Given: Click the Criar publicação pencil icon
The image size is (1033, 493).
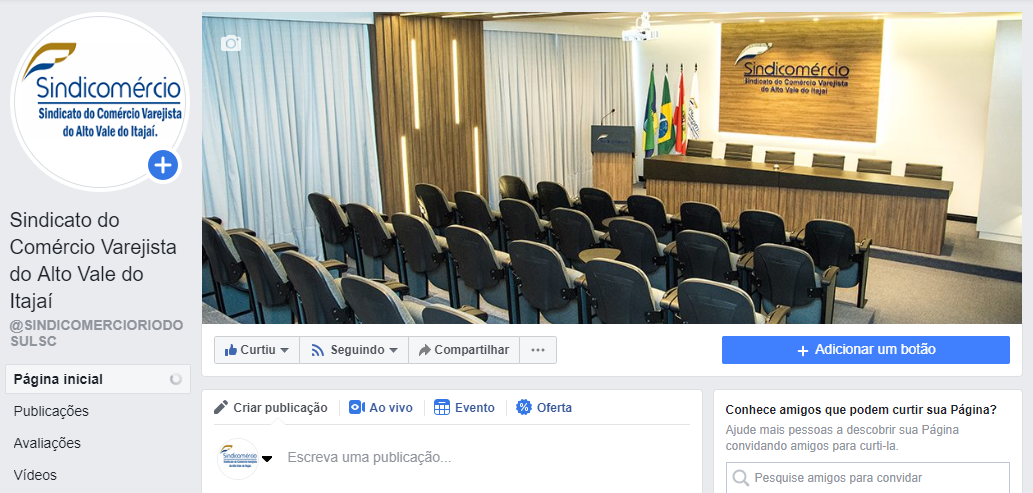Looking at the screenshot, I should (x=221, y=407).
